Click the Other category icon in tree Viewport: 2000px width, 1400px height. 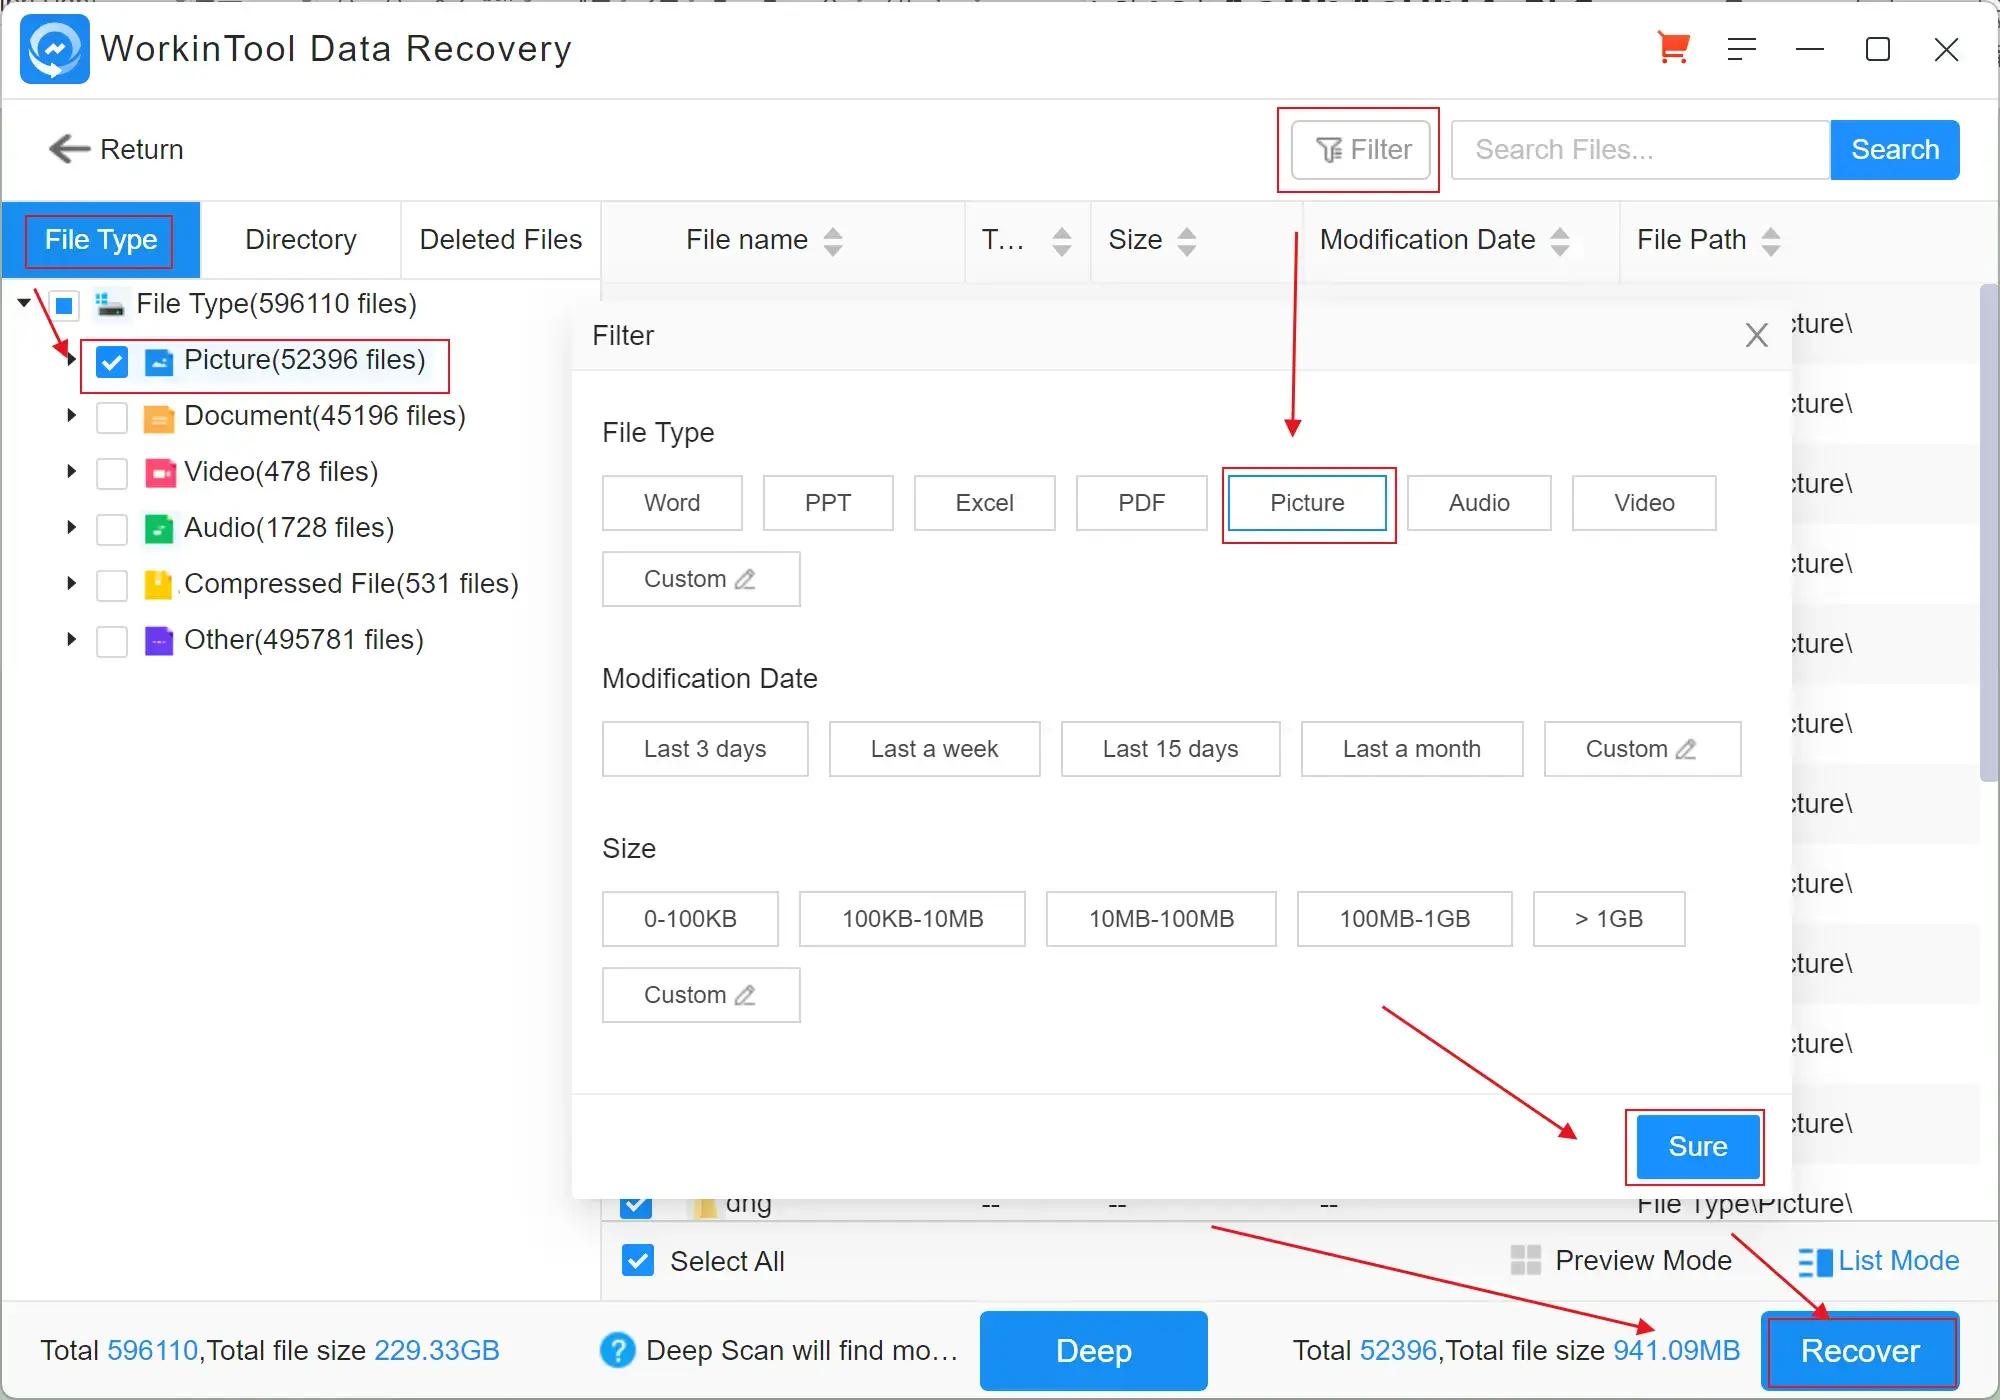point(159,641)
